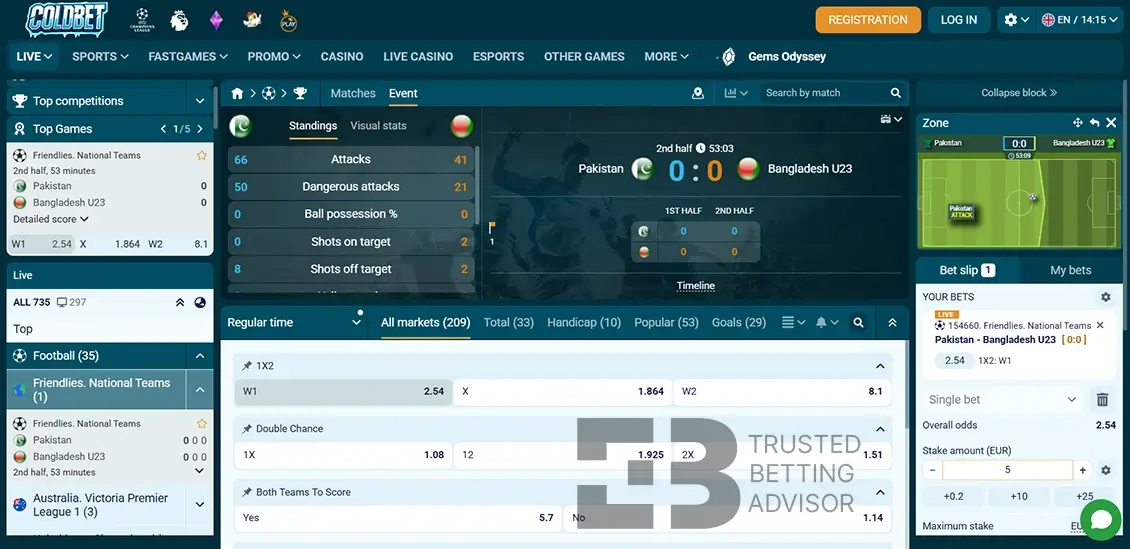Open market notifications bell dropdown

[827, 323]
